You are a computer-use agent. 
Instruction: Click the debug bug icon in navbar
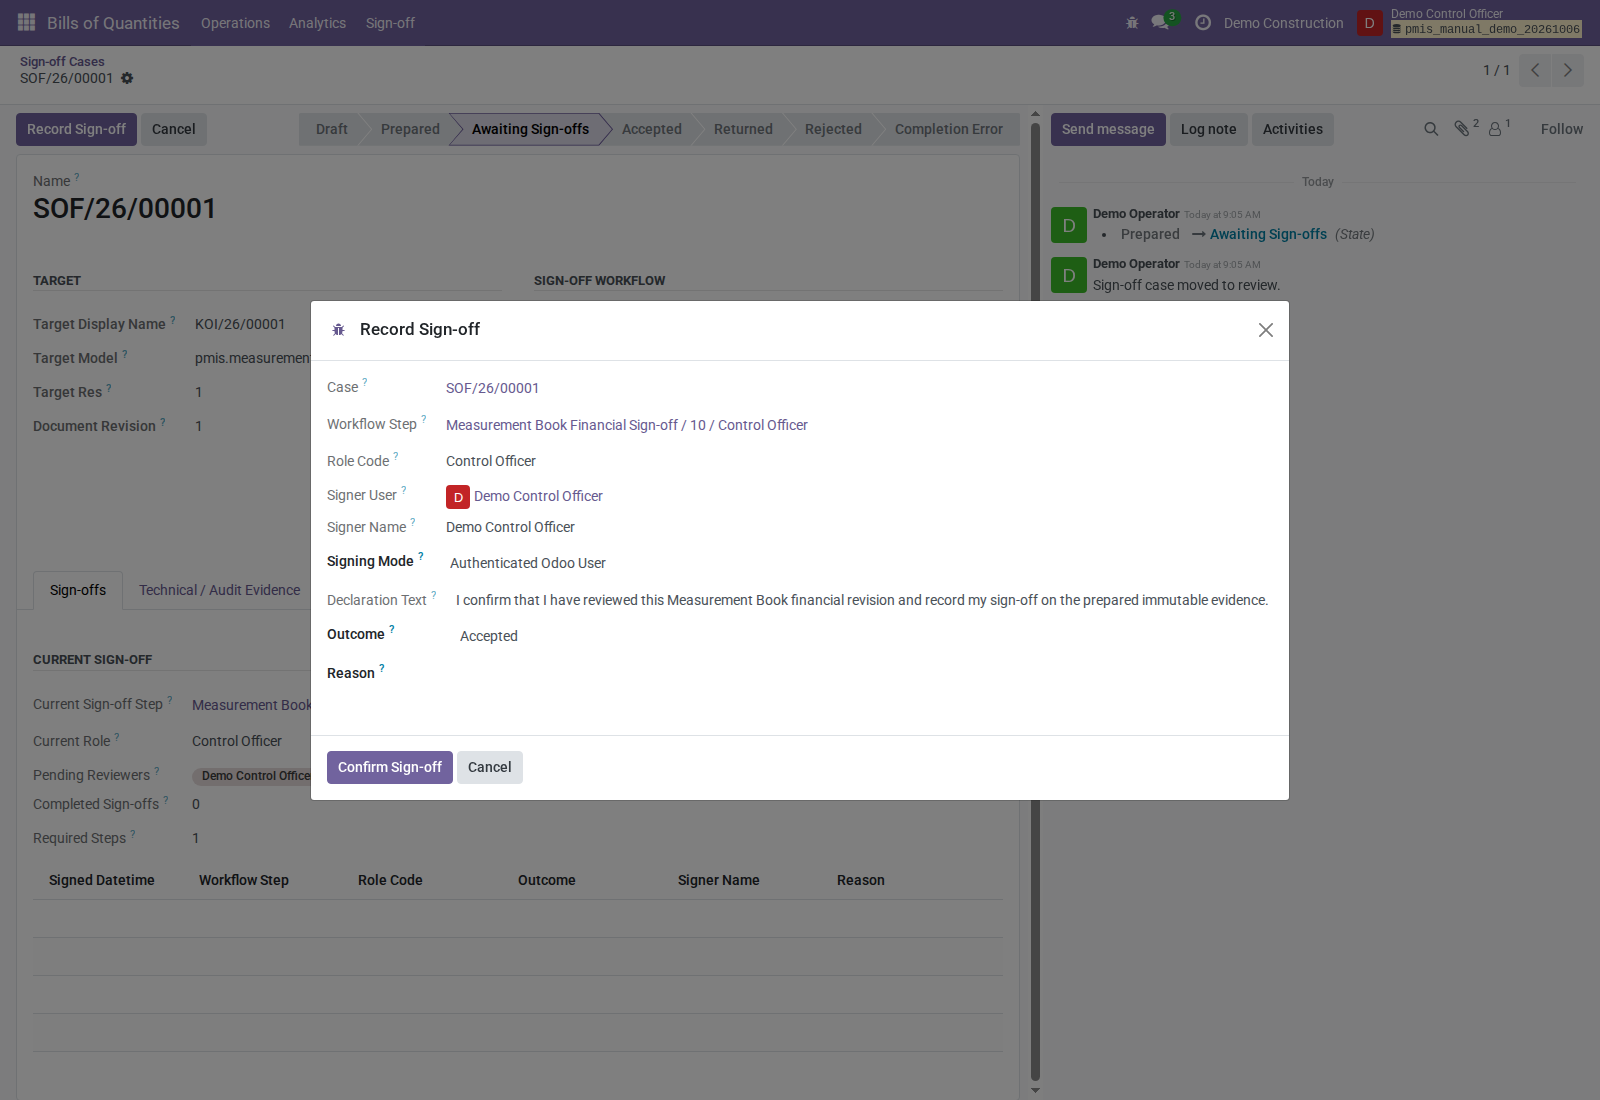click(x=1132, y=22)
